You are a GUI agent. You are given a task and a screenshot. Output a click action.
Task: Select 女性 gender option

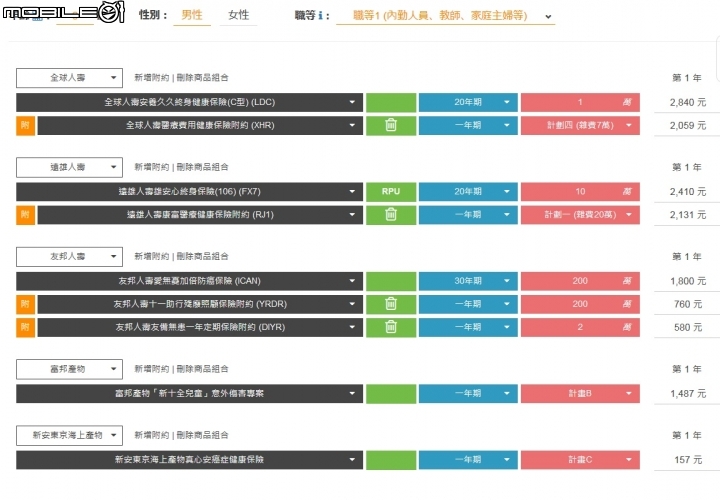pos(238,15)
